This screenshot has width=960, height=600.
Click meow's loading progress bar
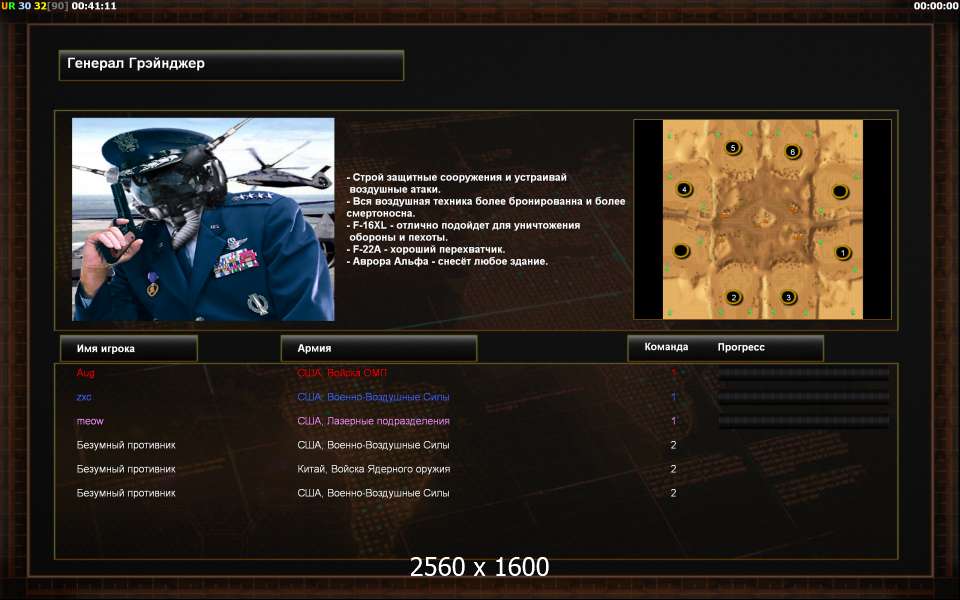pos(803,421)
